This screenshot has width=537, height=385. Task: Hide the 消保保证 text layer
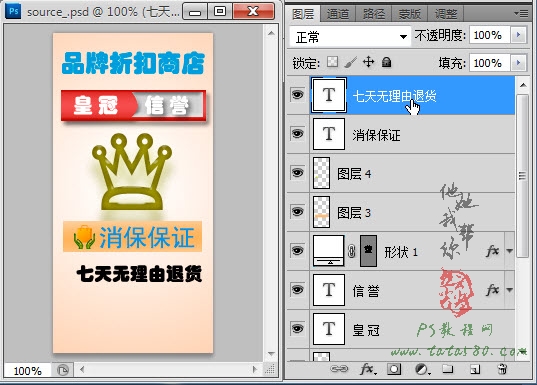point(297,133)
